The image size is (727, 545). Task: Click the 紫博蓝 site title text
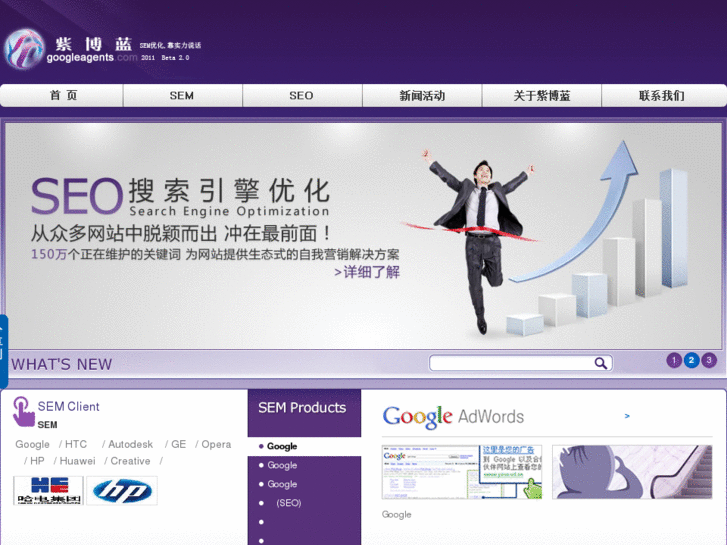click(x=94, y=44)
